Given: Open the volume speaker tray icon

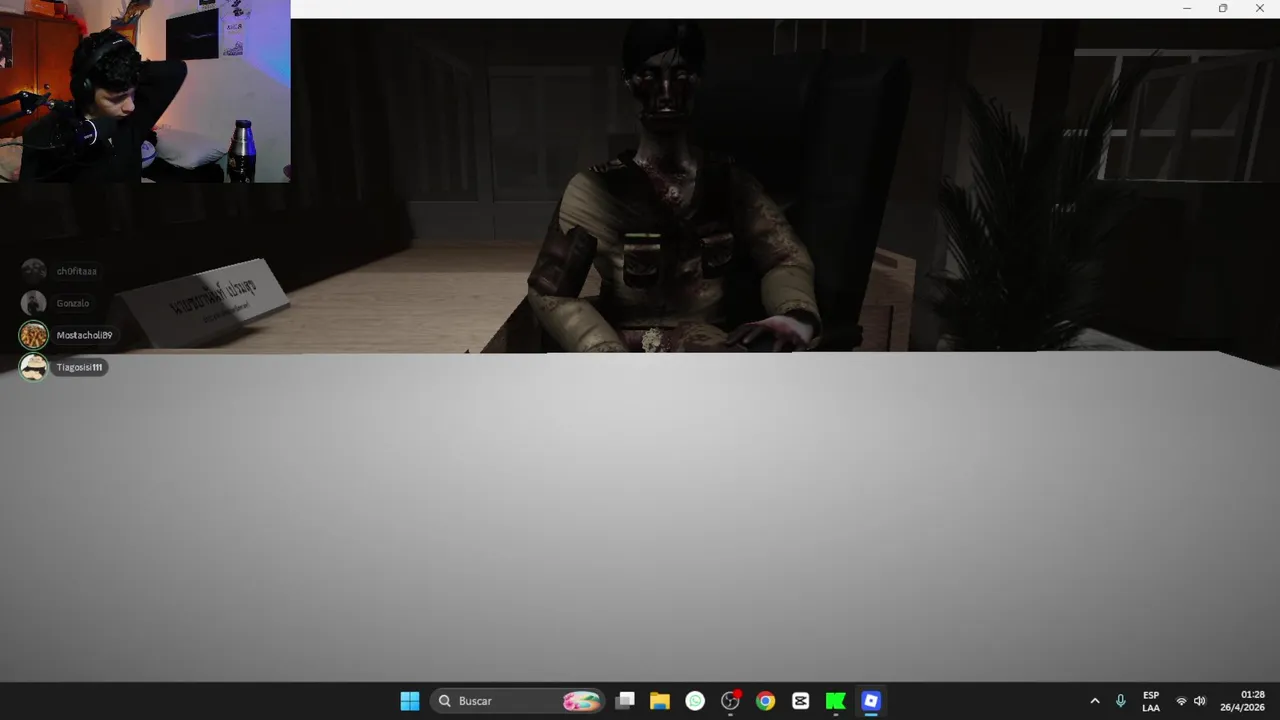Looking at the screenshot, I should point(1200,701).
